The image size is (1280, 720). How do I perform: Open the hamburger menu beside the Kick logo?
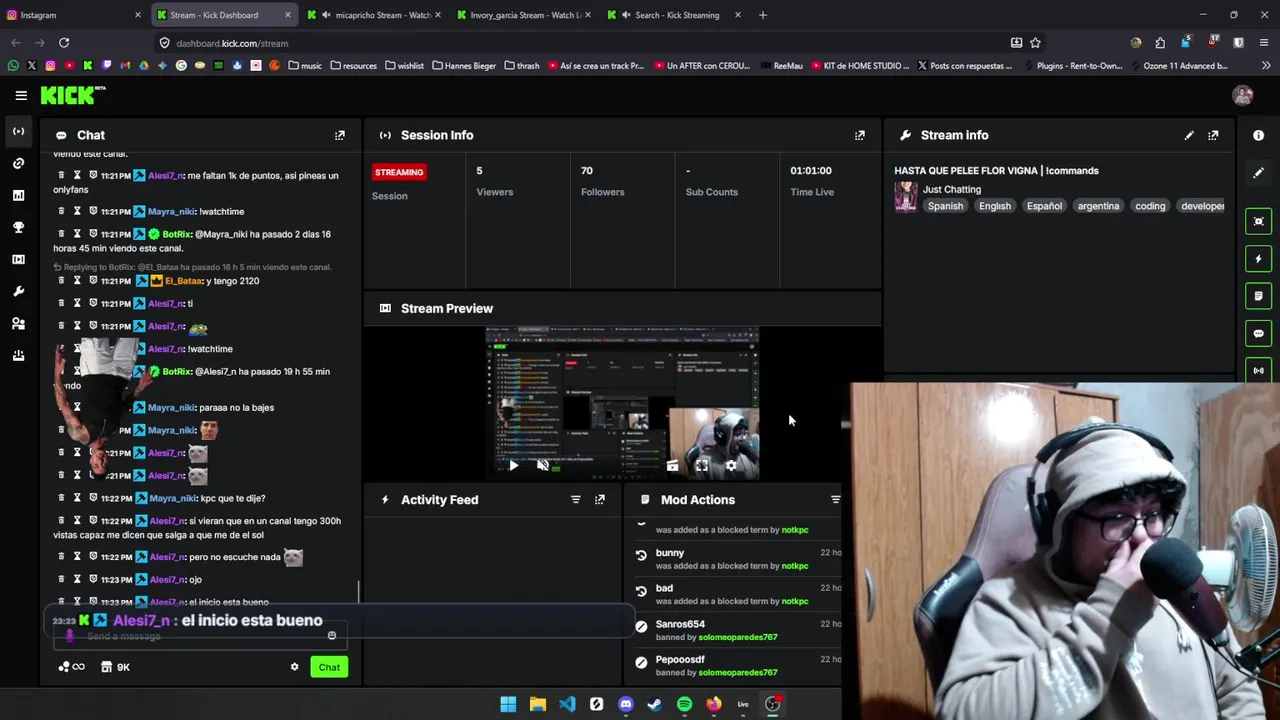[21, 95]
